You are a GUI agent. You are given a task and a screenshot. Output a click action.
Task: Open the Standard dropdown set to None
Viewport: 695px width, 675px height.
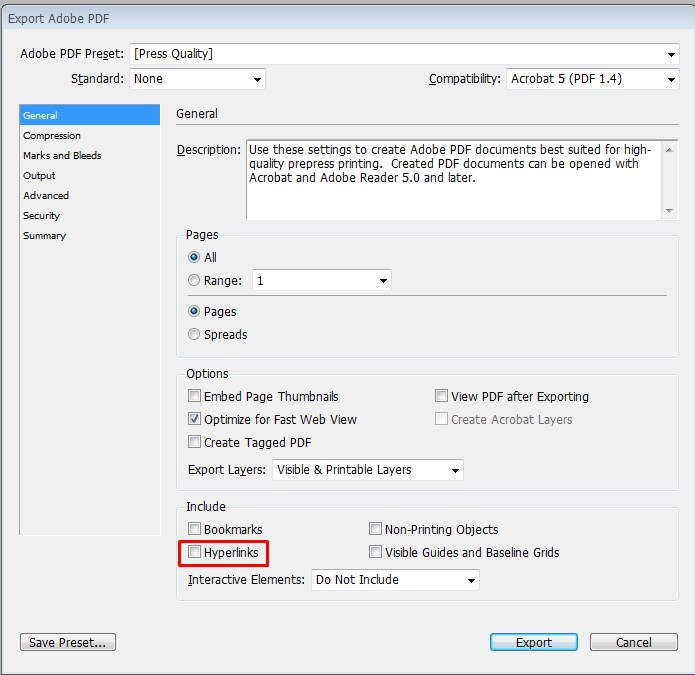[197, 79]
